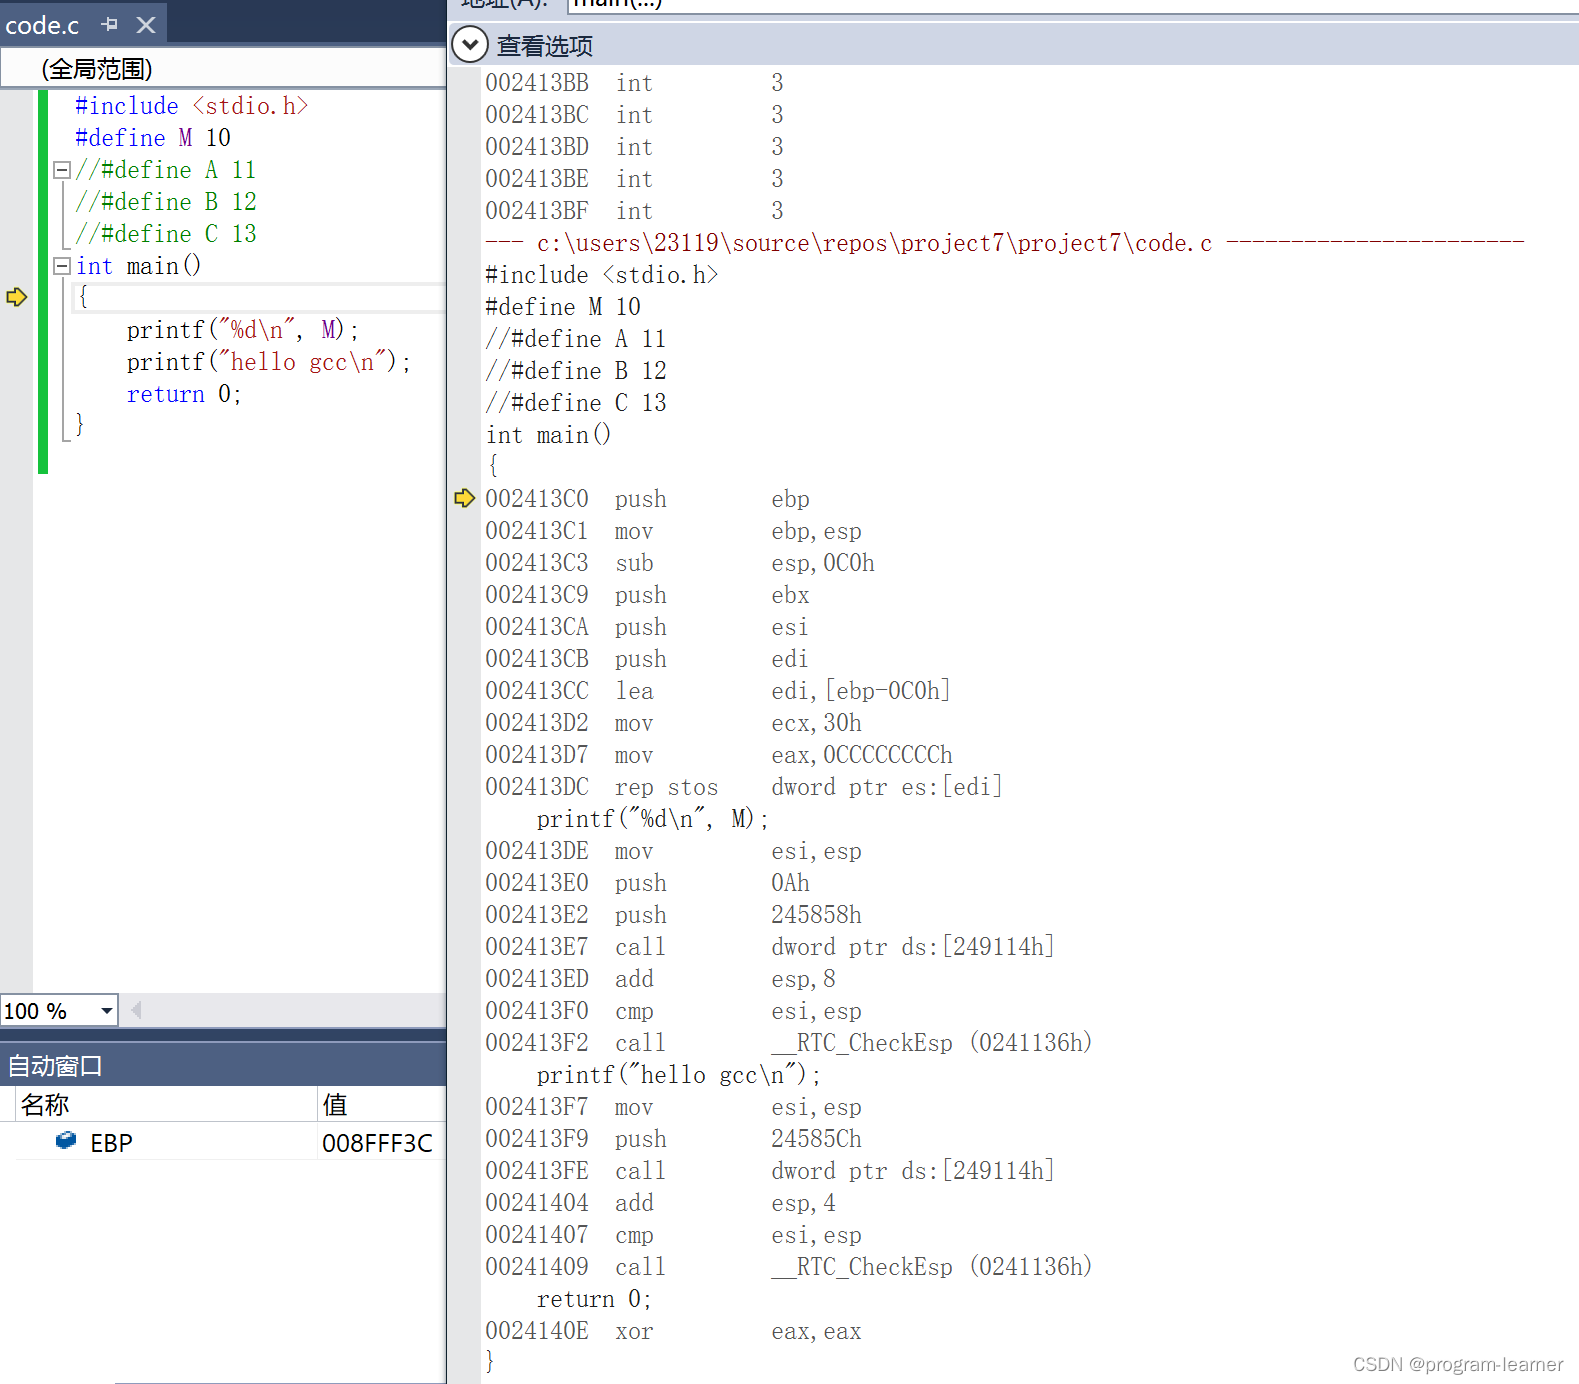Viewport: 1579px width, 1384px height.
Task: Click disassembly line 002413CC lea edi
Action: 718,691
